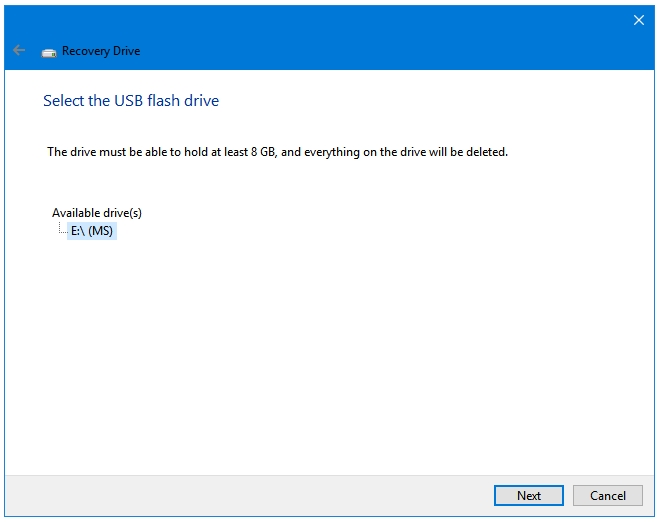The height and width of the screenshot is (522, 662).
Task: Go back using the left arrow icon
Action: [19, 51]
